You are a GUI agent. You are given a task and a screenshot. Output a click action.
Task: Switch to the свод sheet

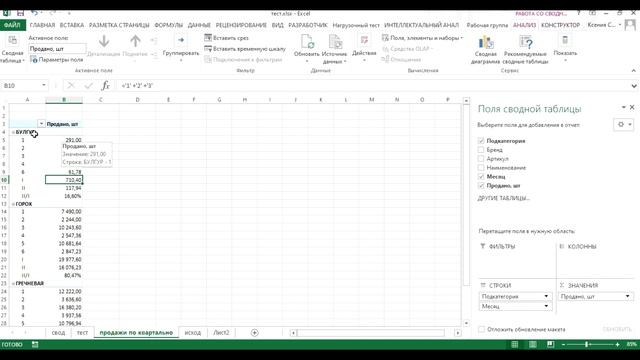coord(58,333)
